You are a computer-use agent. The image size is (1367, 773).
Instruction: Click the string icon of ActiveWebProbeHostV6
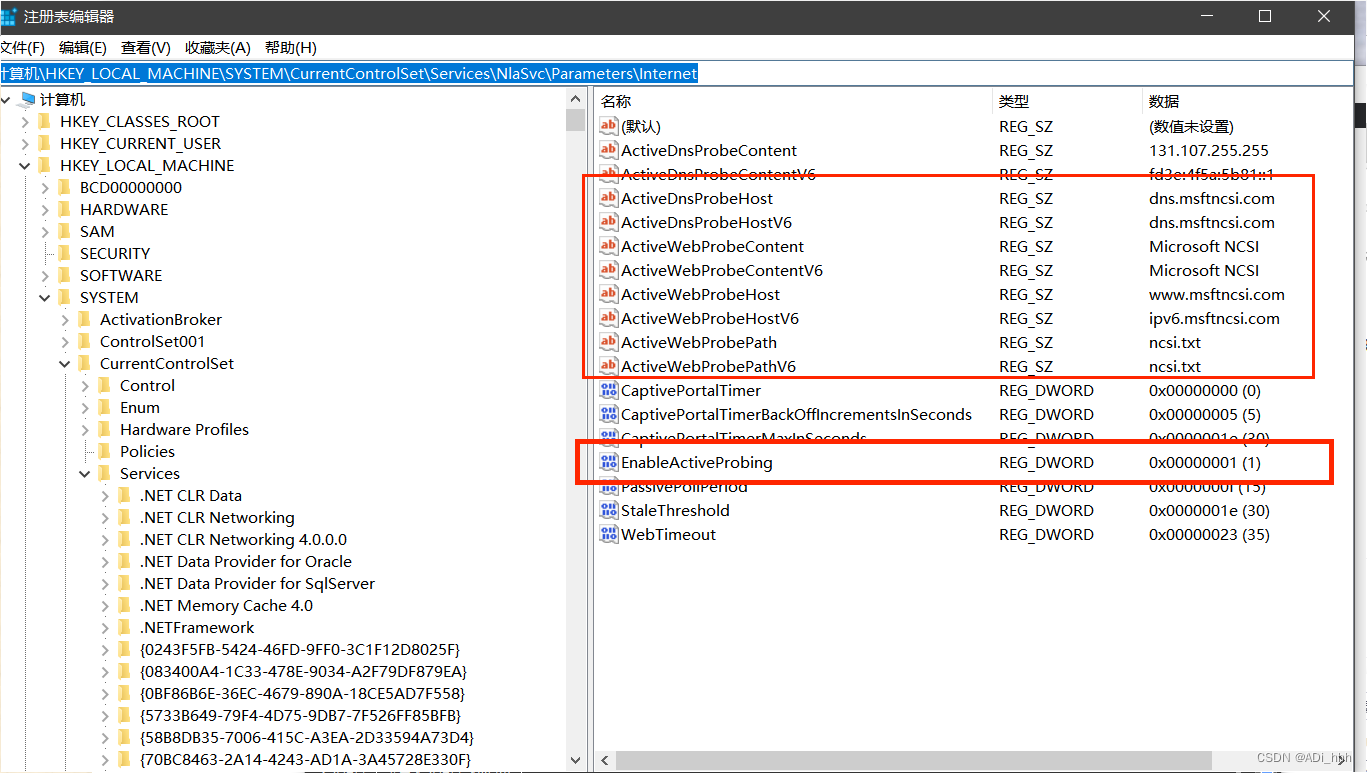click(609, 318)
